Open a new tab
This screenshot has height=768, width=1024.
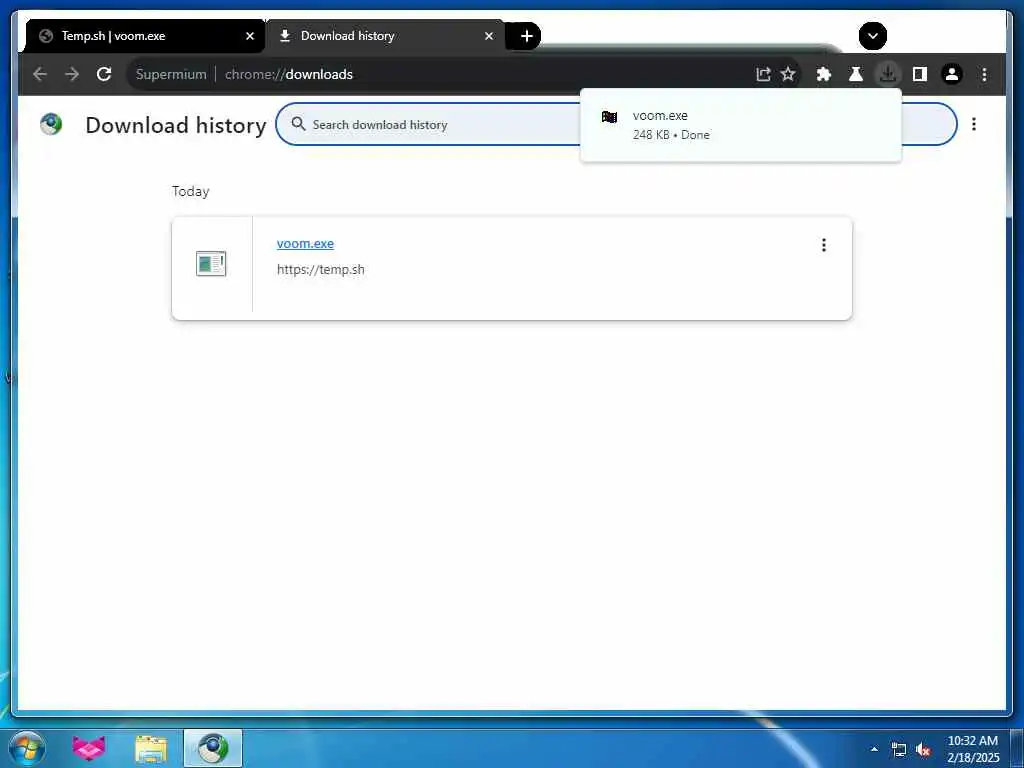(x=526, y=36)
